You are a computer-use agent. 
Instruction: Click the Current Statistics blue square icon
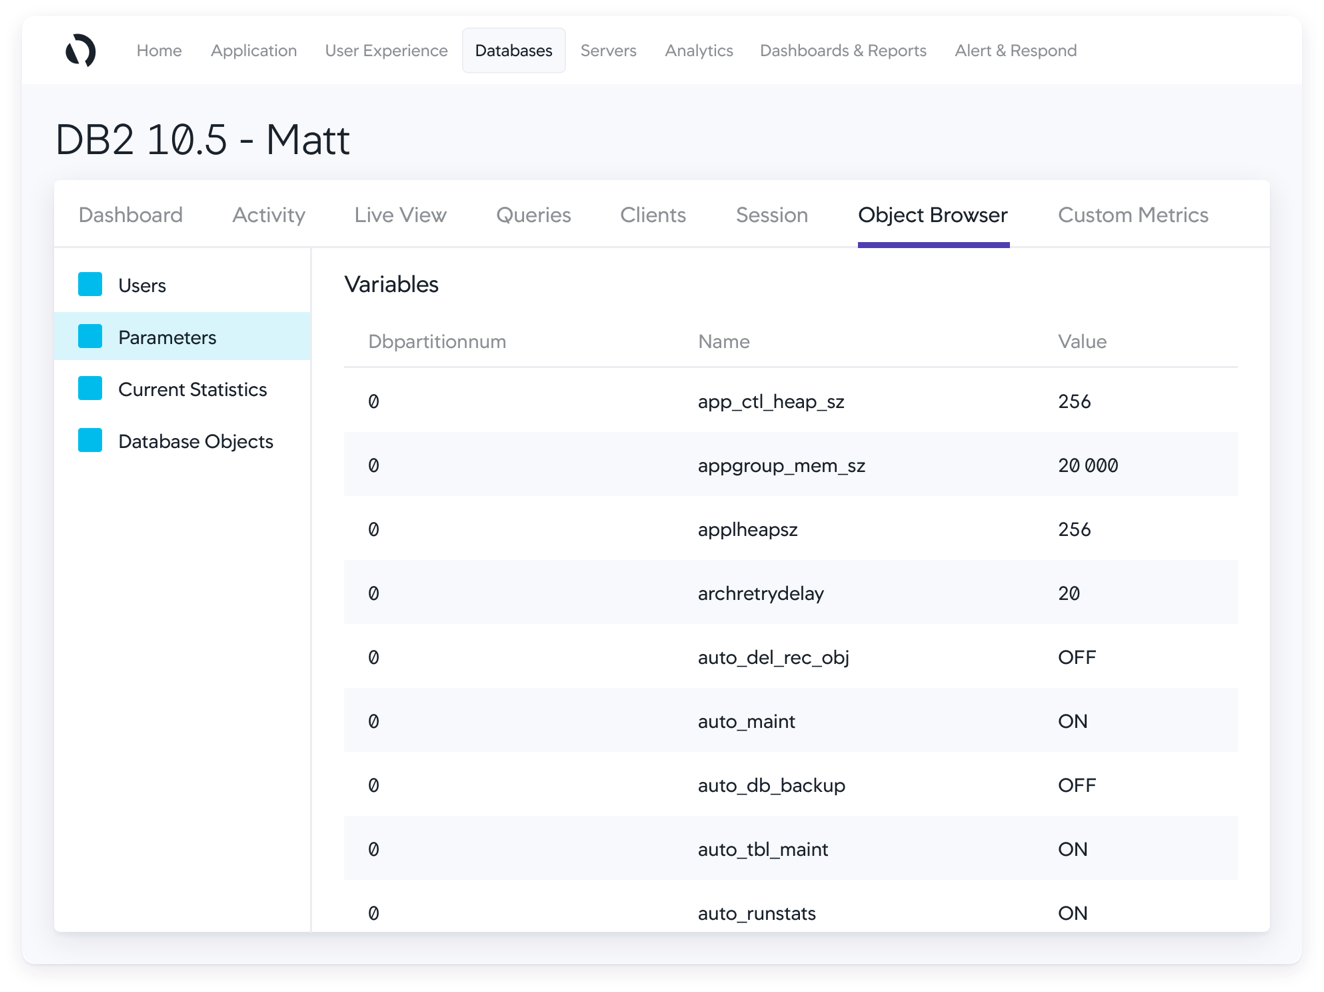90,389
